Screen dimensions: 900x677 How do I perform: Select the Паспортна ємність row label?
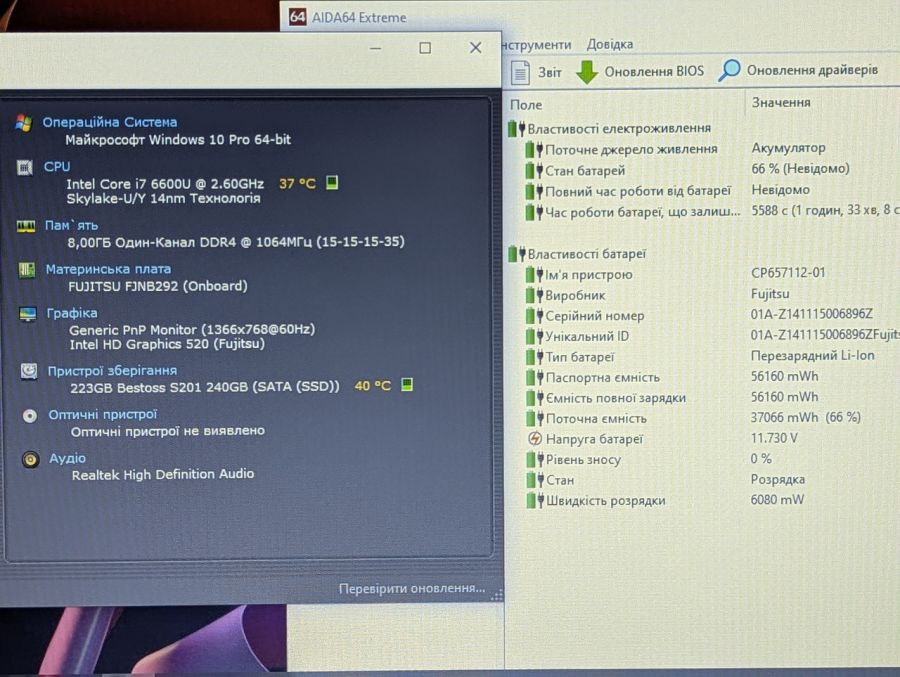click(602, 377)
